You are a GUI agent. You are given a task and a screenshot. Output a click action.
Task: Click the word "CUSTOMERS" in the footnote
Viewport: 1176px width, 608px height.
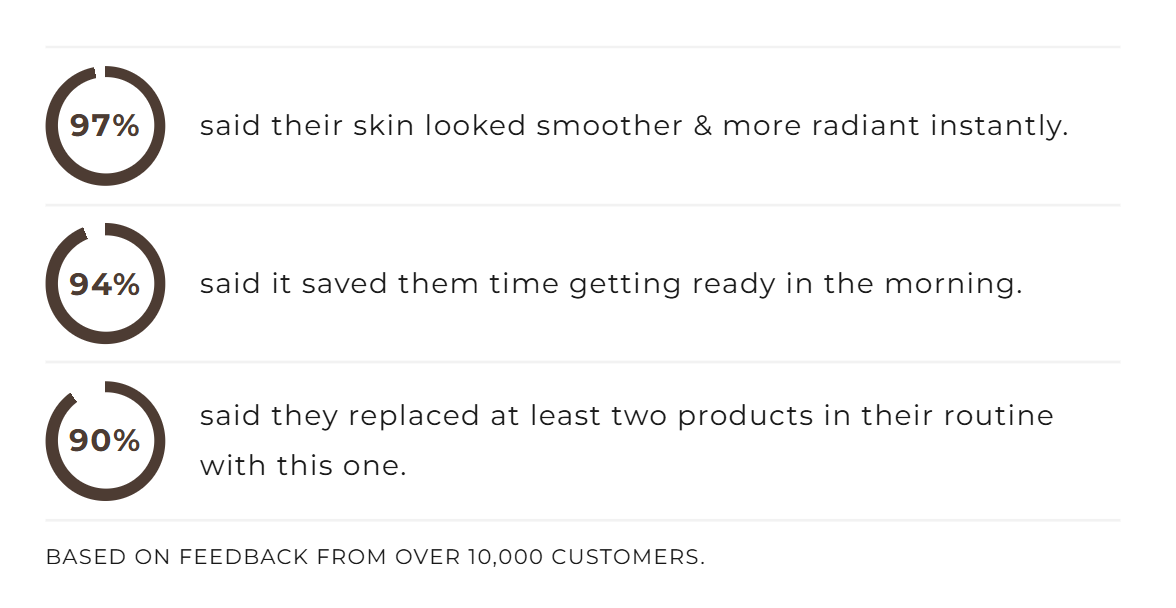627,558
